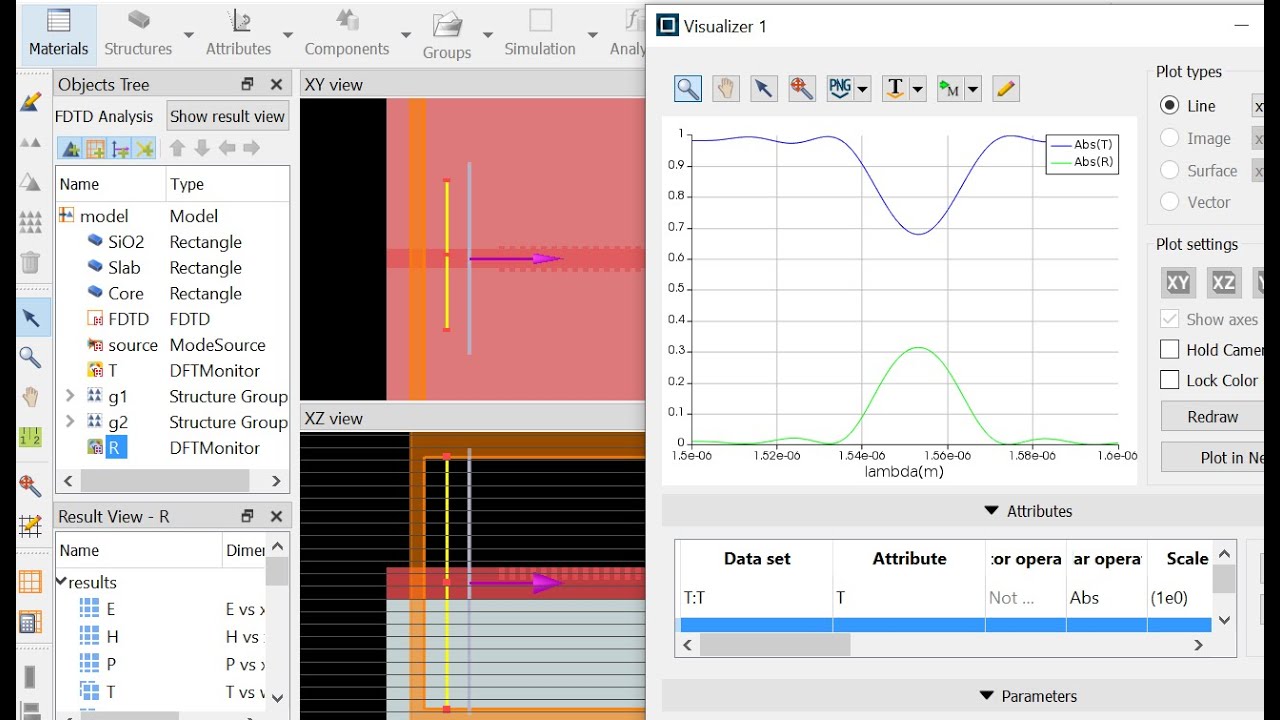Click the Simulation toolbar icon
The width and height of the screenshot is (1280, 720).
point(540,20)
